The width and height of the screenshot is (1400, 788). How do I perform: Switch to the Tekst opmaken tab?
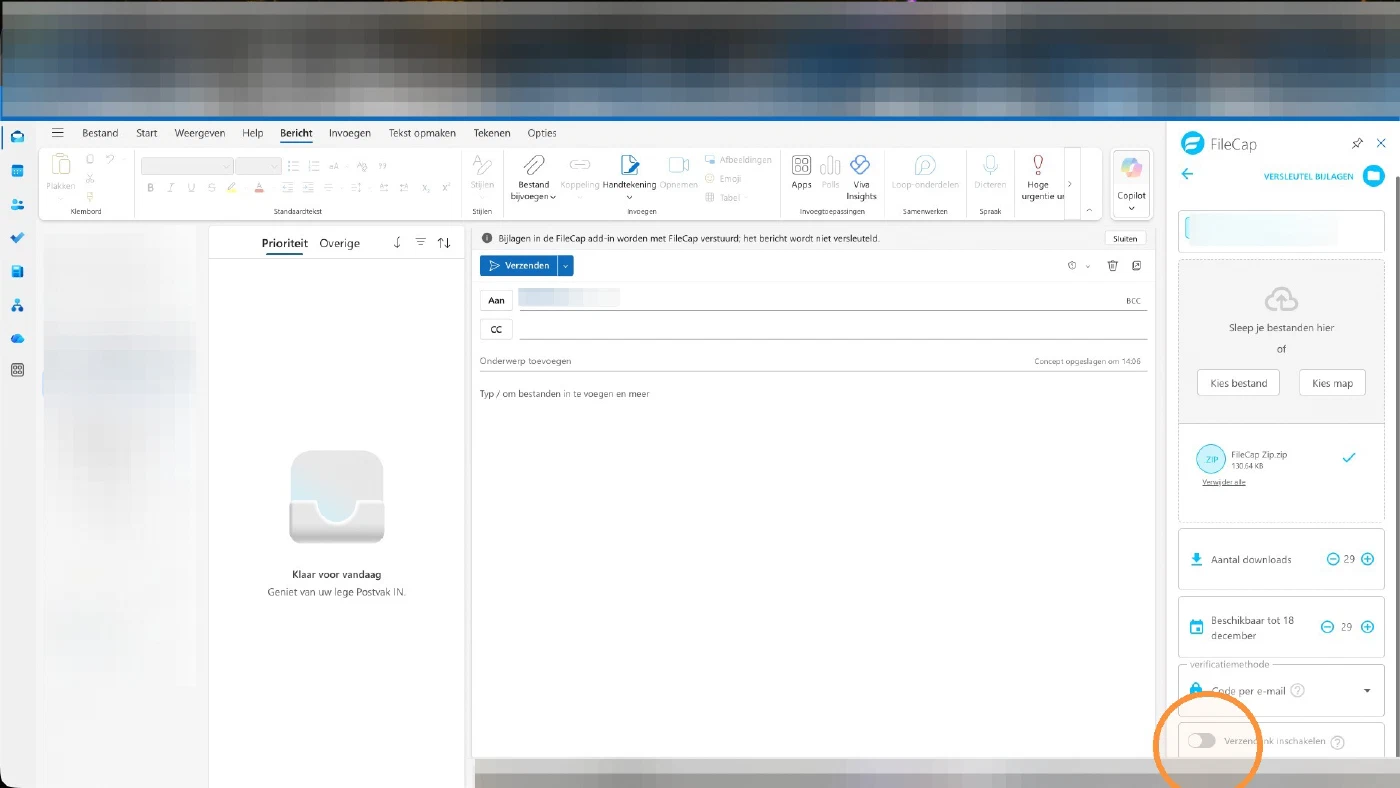point(422,133)
